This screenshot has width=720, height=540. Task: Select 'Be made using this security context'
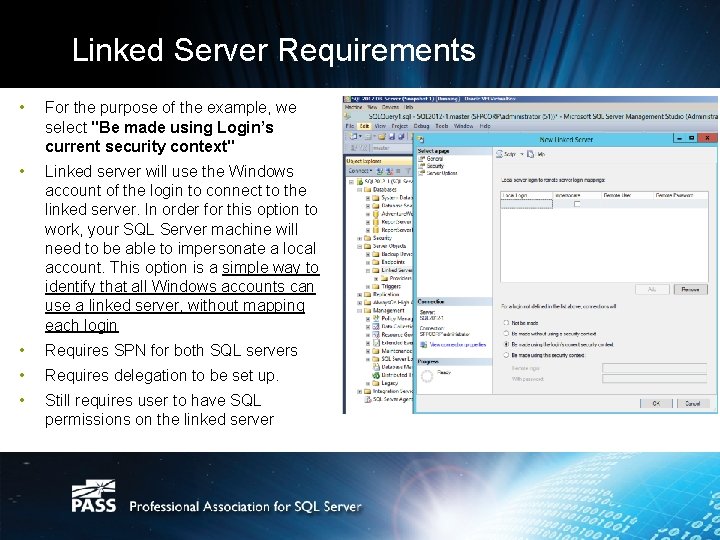(506, 355)
